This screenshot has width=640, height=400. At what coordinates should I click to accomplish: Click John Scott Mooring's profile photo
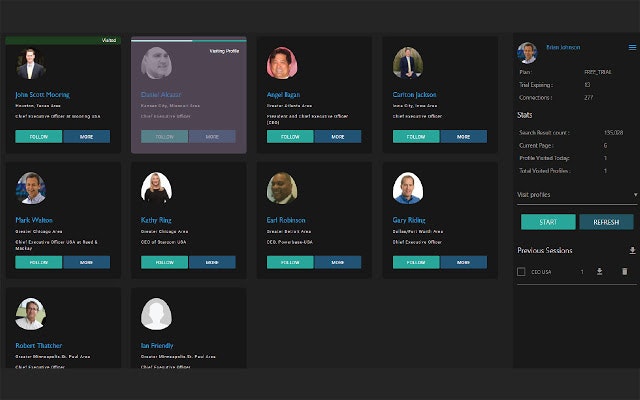pos(31,63)
